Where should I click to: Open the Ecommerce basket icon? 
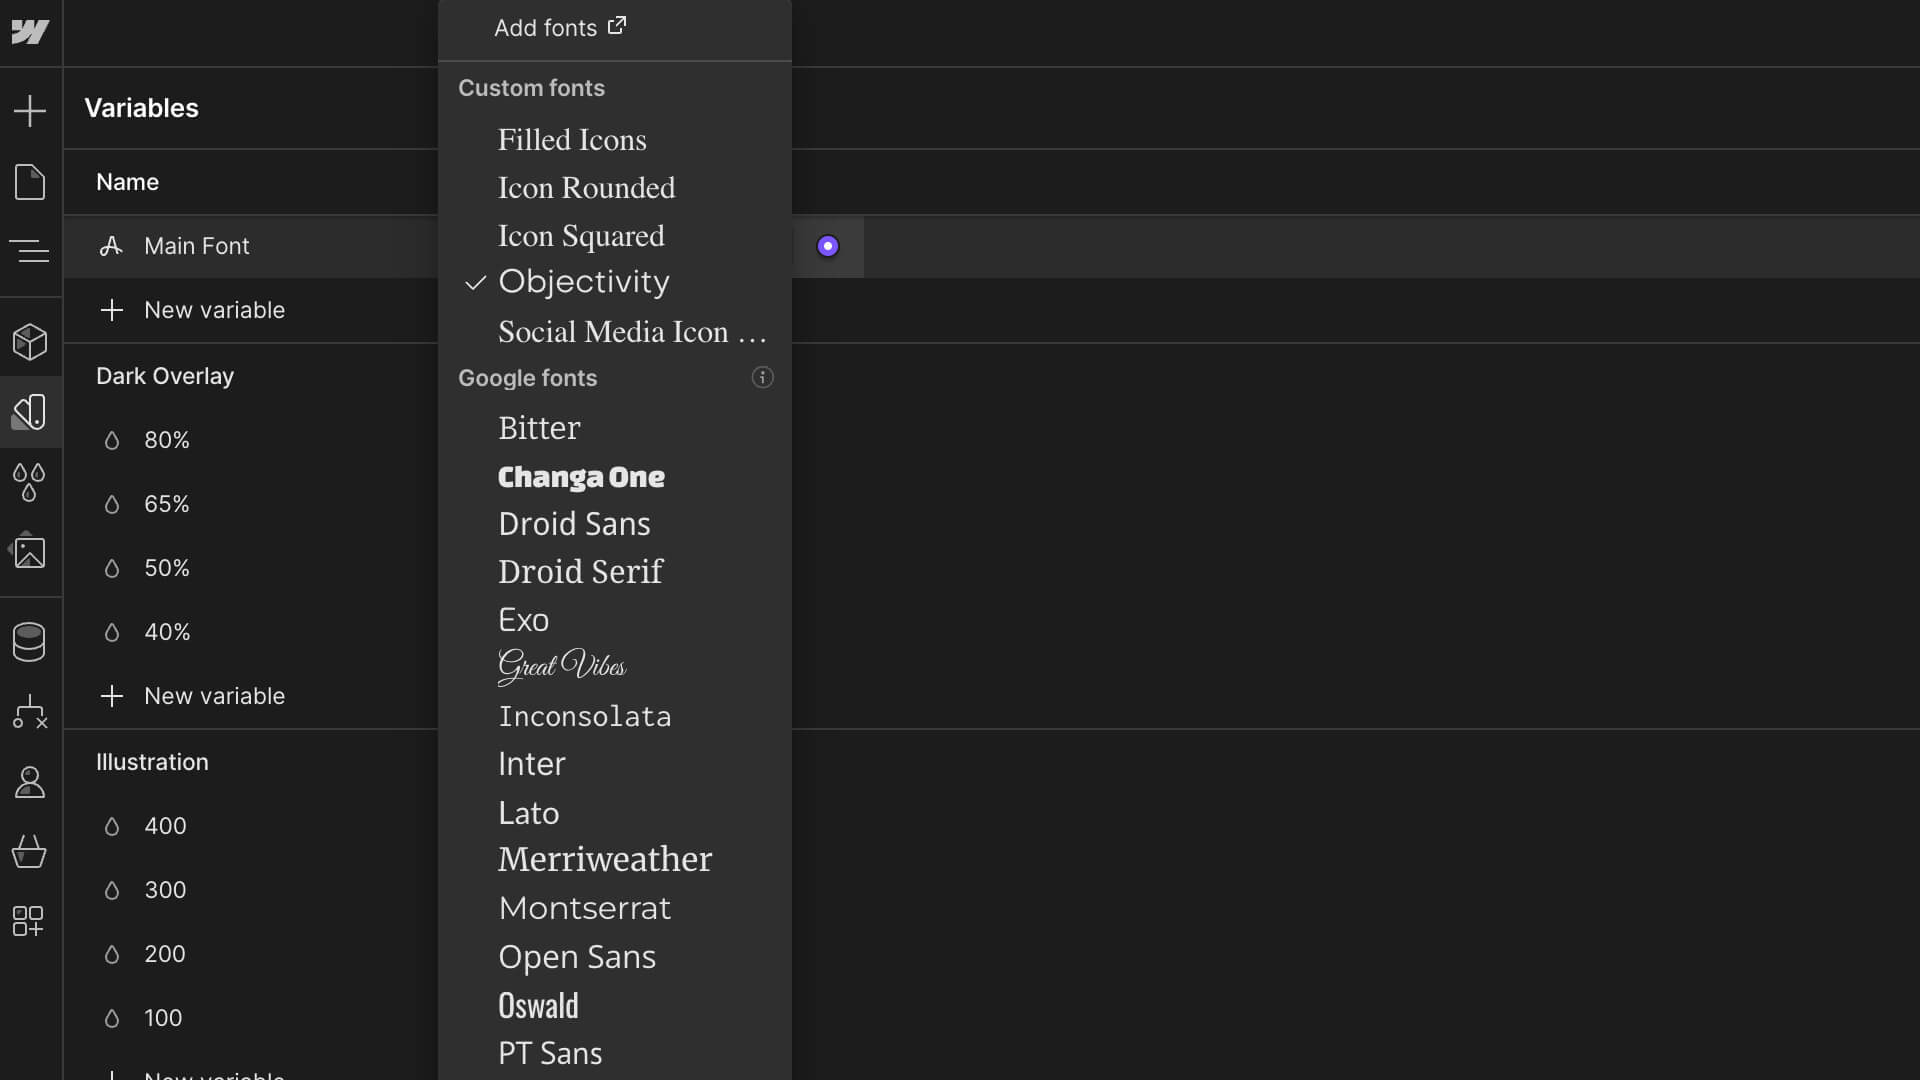pos(30,852)
